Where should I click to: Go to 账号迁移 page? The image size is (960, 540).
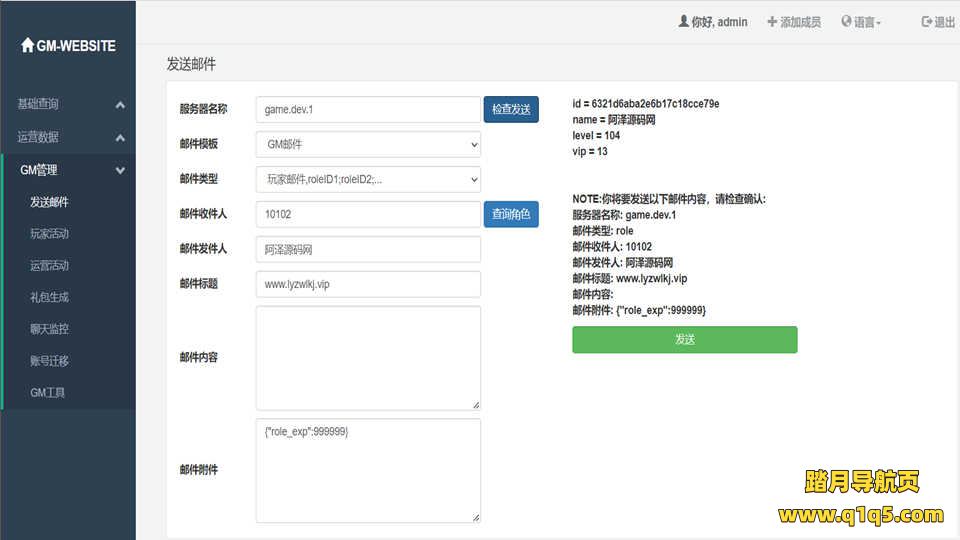click(x=49, y=361)
